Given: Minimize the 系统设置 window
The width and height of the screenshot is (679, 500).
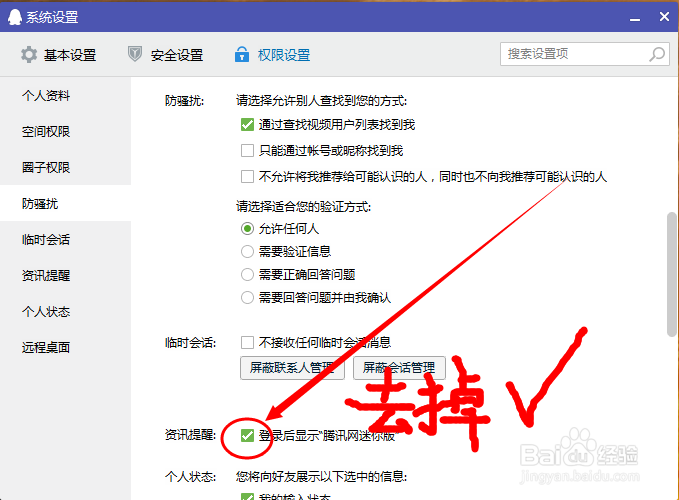Looking at the screenshot, I should click(635, 18).
